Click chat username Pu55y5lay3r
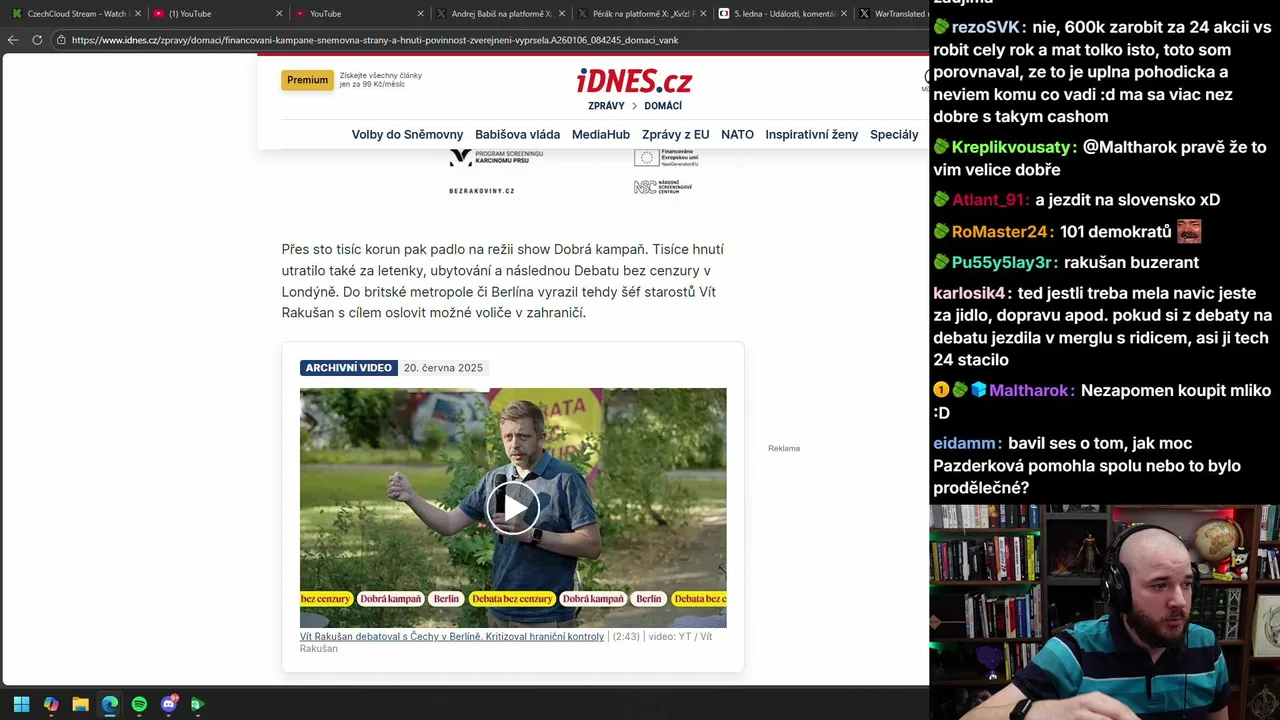1280x720 pixels. click(x=1001, y=262)
